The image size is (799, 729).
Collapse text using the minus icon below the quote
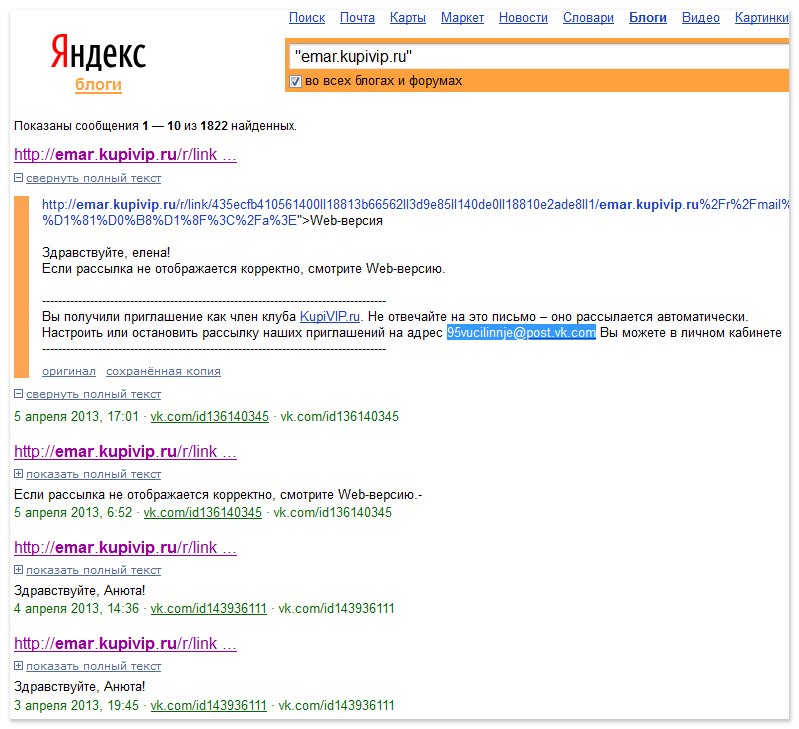(18, 394)
